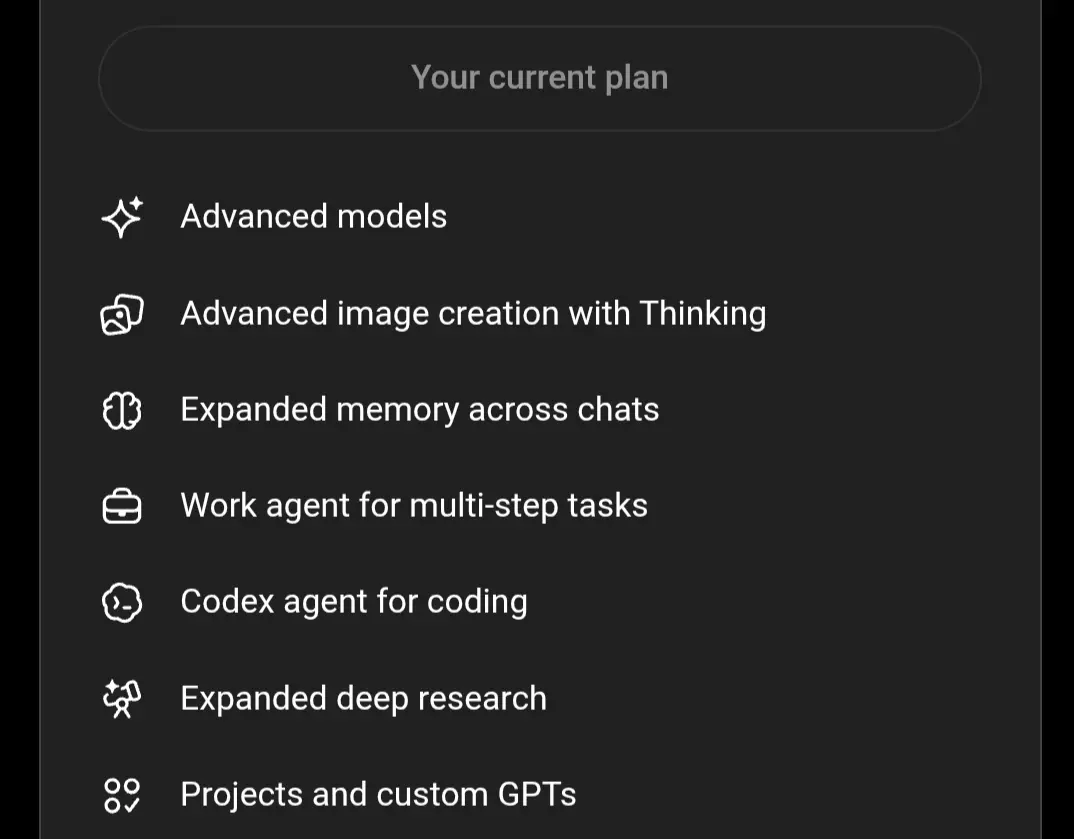The width and height of the screenshot is (1074, 839).
Task: Choose Work agent for multi-step tasks
Action: 414,505
